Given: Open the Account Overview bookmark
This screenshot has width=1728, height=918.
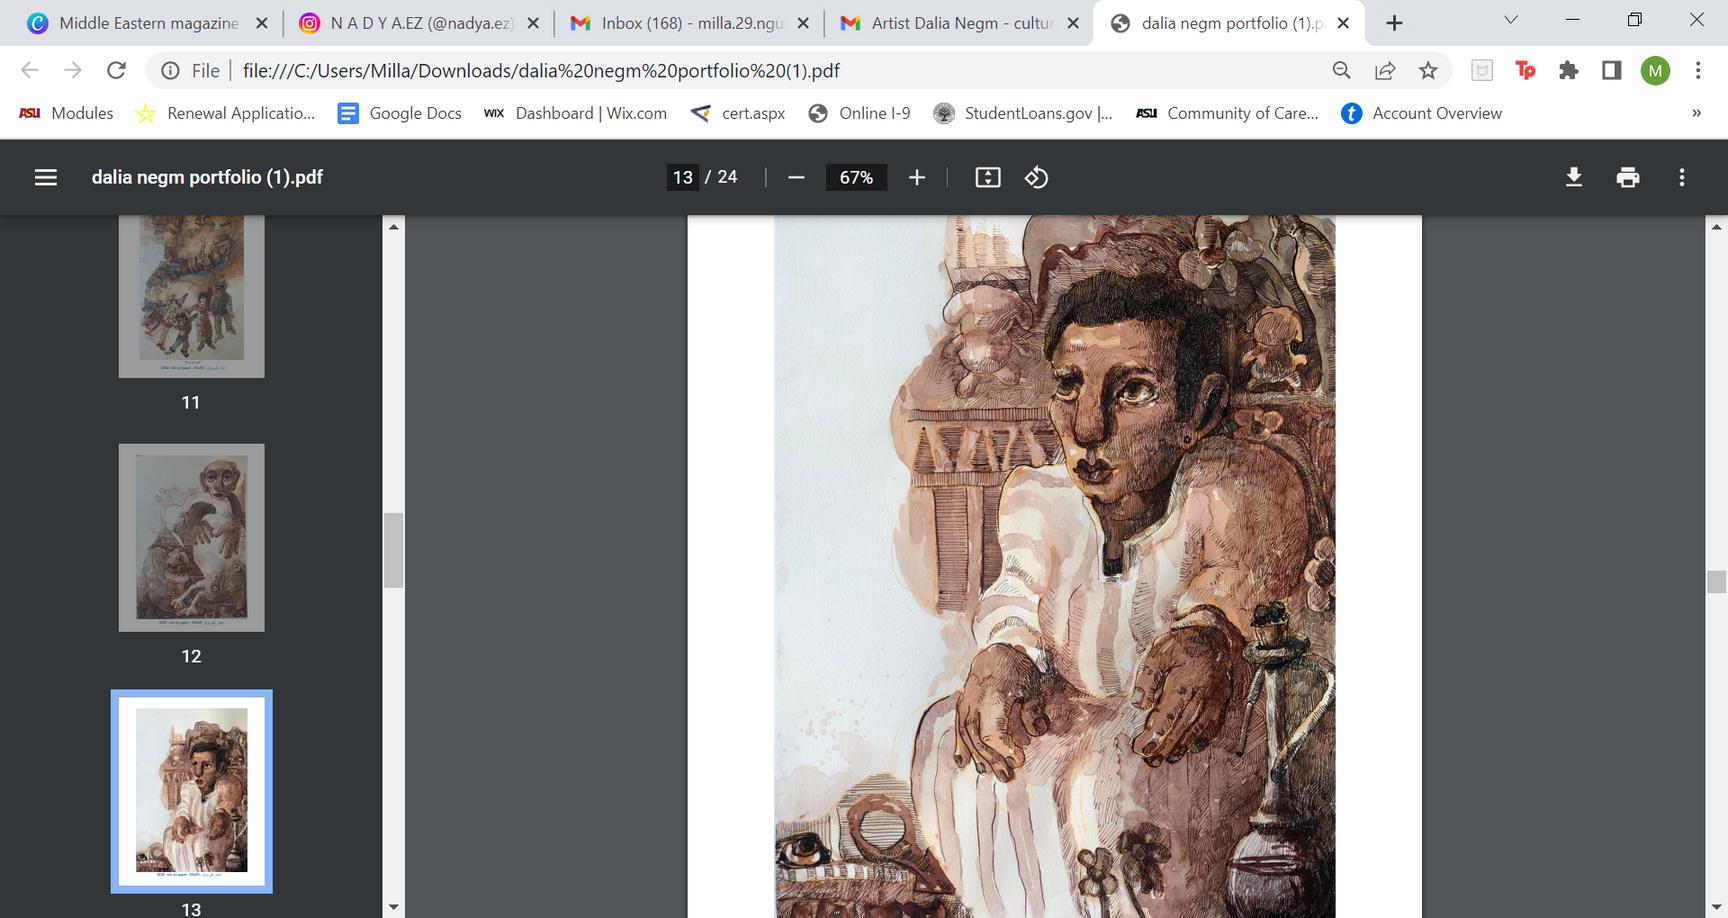Looking at the screenshot, I should pos(1421,113).
